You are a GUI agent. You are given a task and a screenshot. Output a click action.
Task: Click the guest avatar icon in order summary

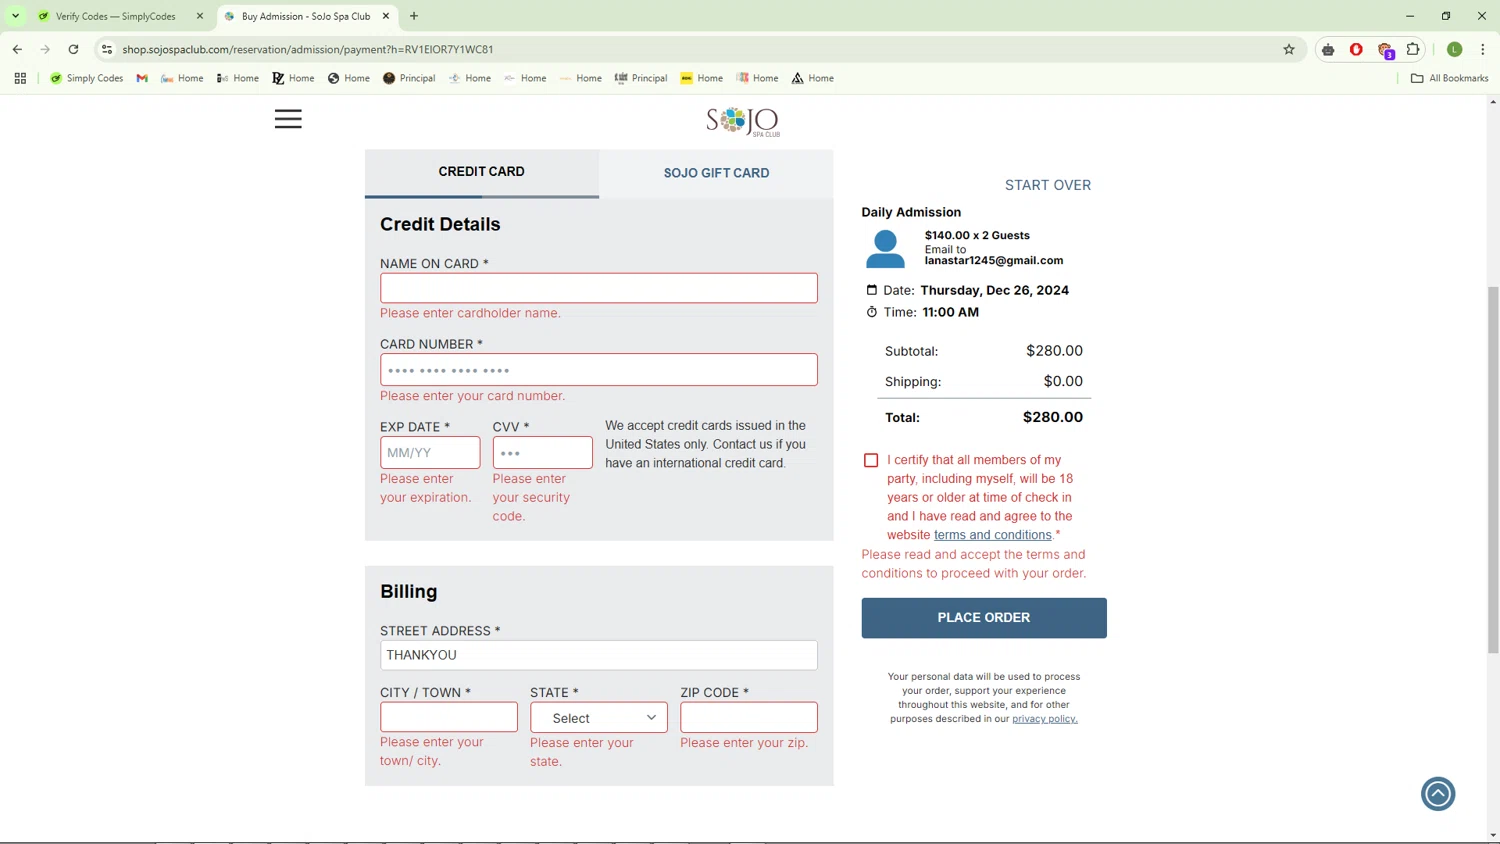[x=885, y=249]
